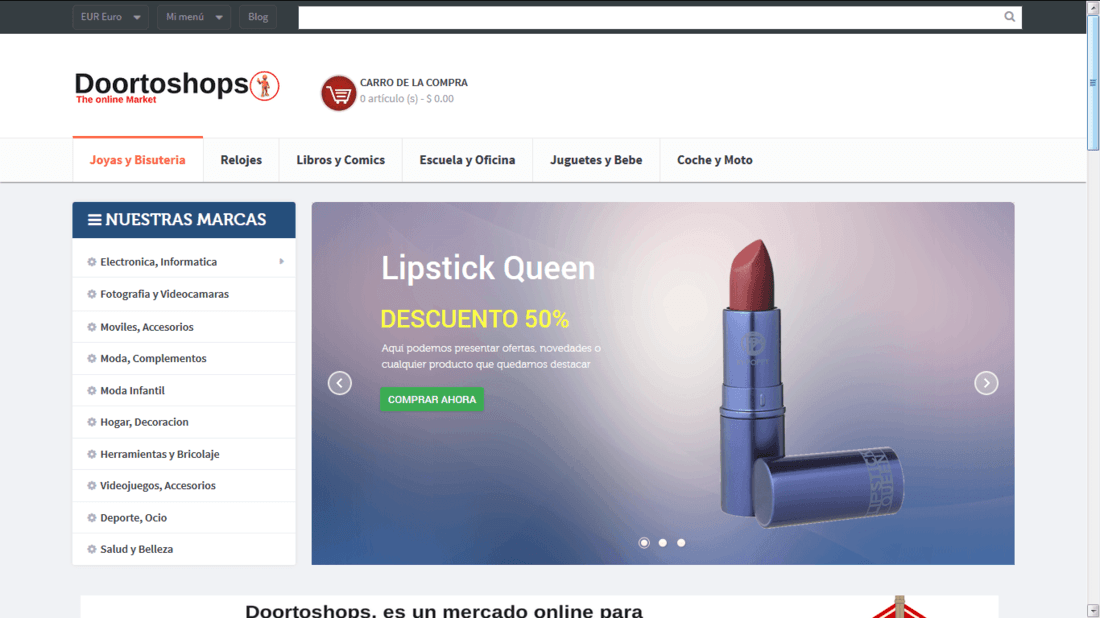Viewport: 1100px width, 618px height.
Task: Click gear icon beside Herramientas y Bricolaje
Action: [x=92, y=455]
